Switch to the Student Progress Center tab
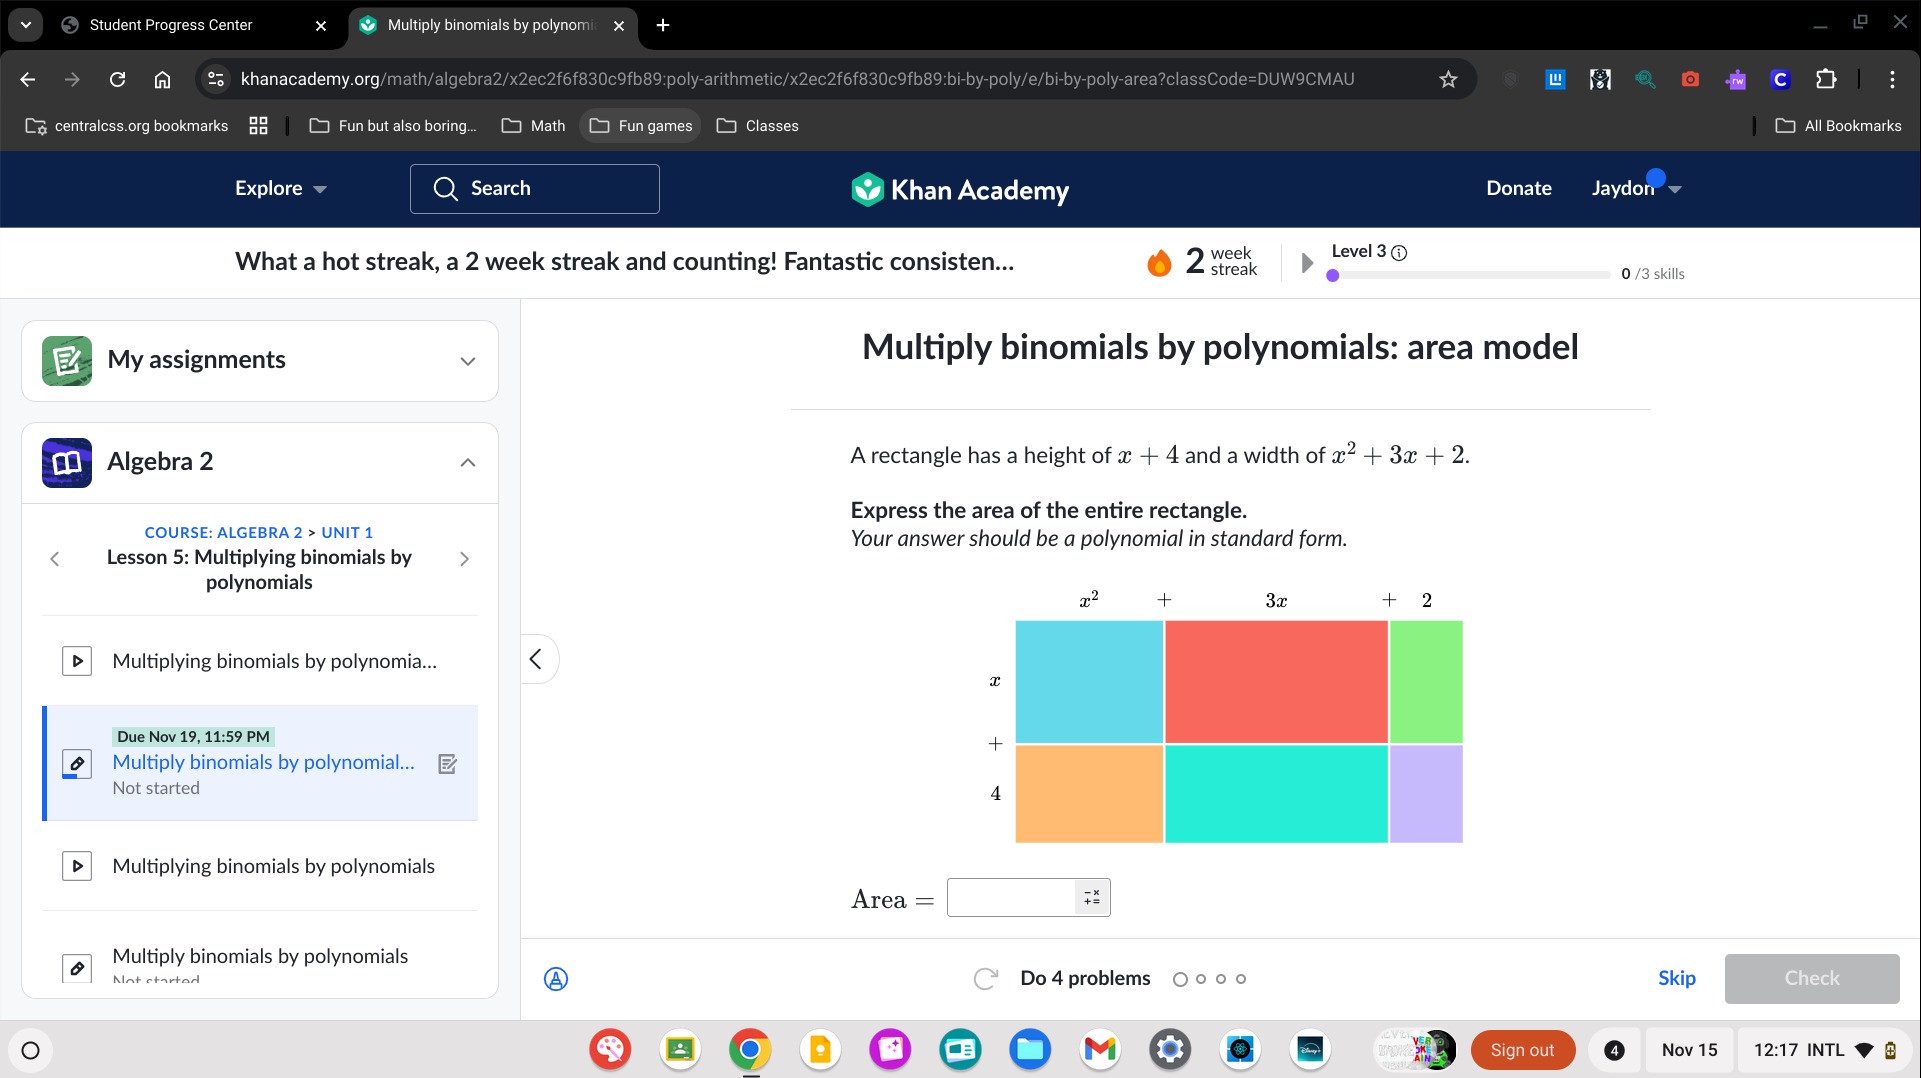The height and width of the screenshot is (1078, 1921). coord(193,25)
